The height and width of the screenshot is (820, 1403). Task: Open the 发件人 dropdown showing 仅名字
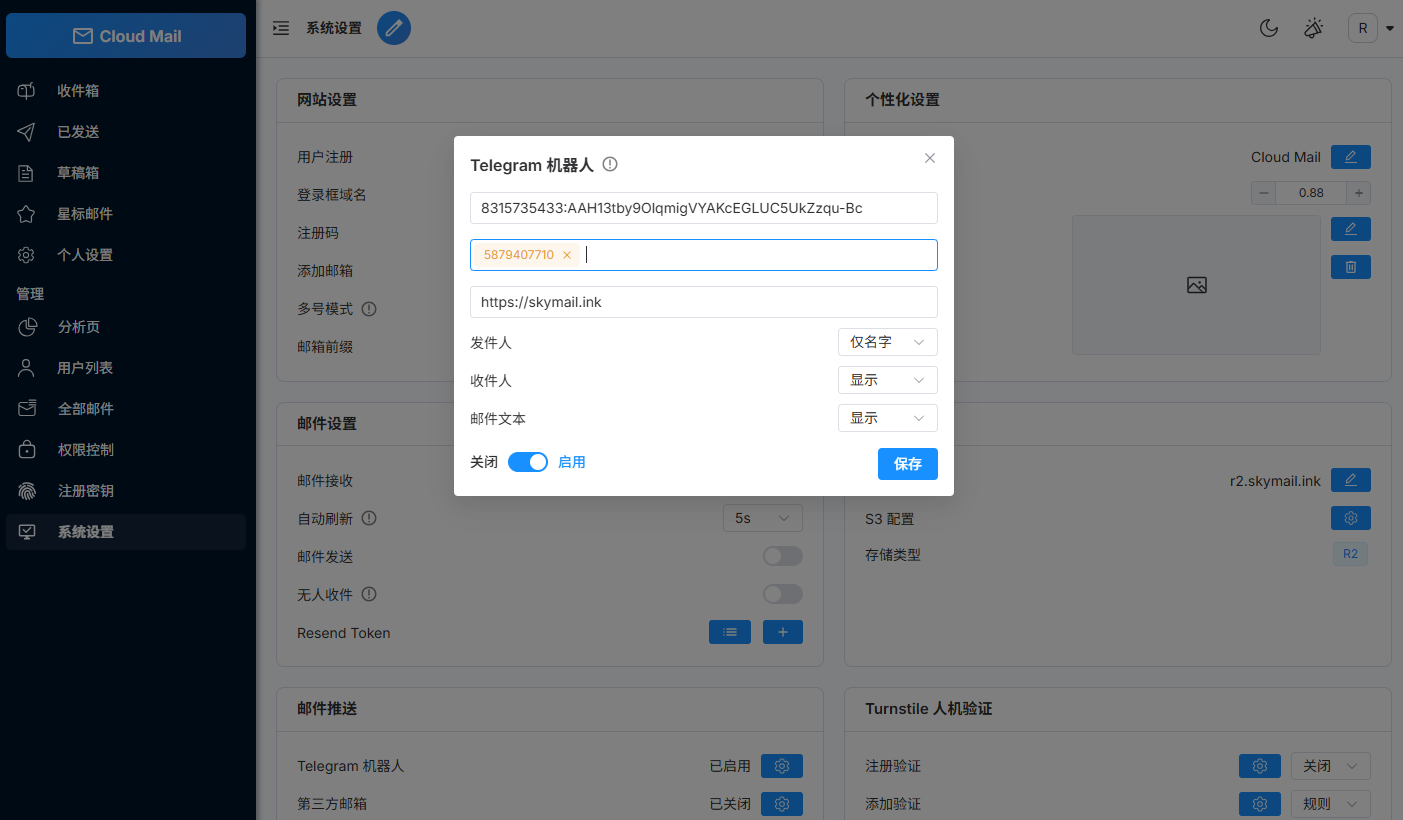coord(887,342)
